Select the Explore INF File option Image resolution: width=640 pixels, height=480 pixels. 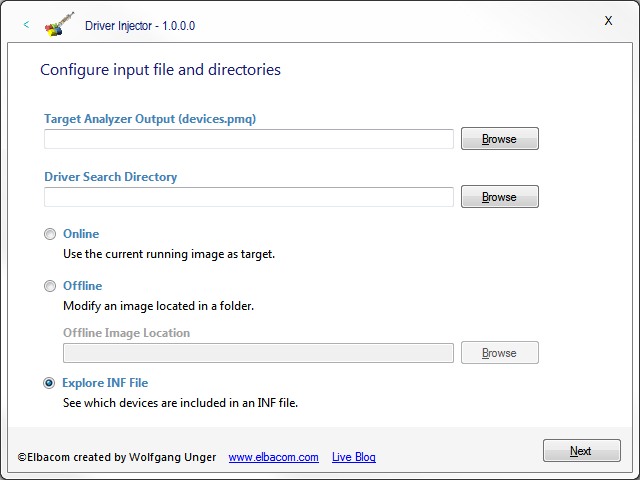[x=50, y=383]
